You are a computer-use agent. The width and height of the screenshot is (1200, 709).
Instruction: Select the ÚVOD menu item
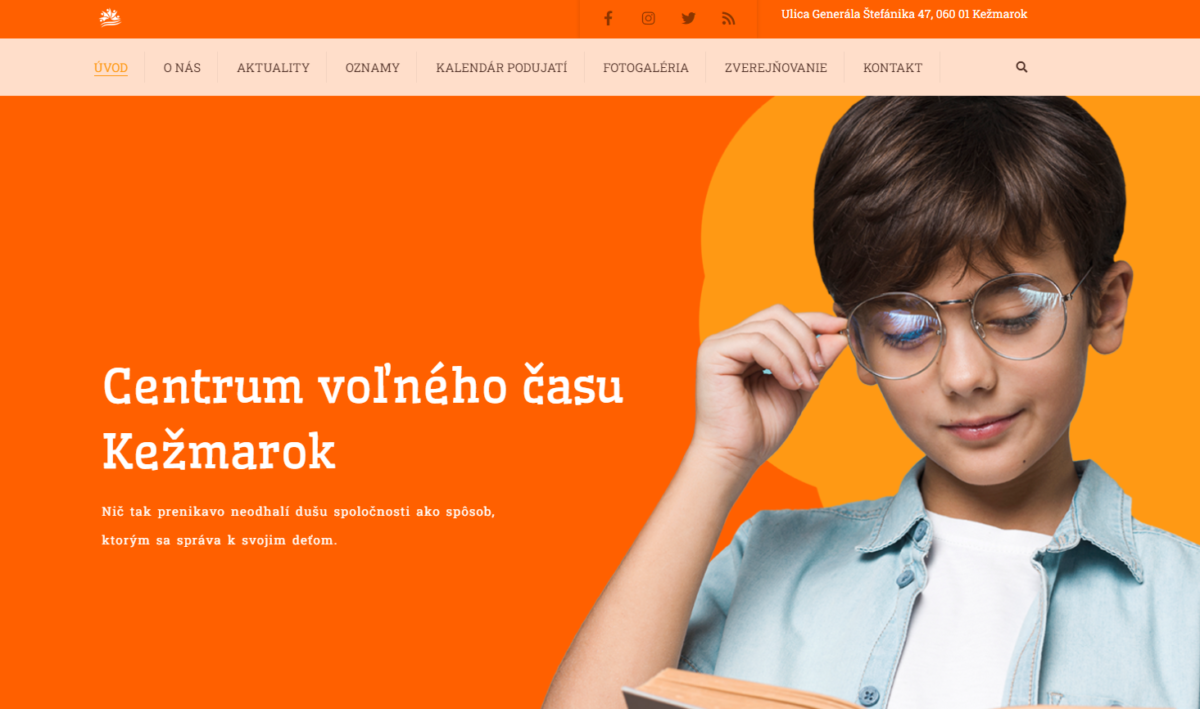click(x=111, y=68)
